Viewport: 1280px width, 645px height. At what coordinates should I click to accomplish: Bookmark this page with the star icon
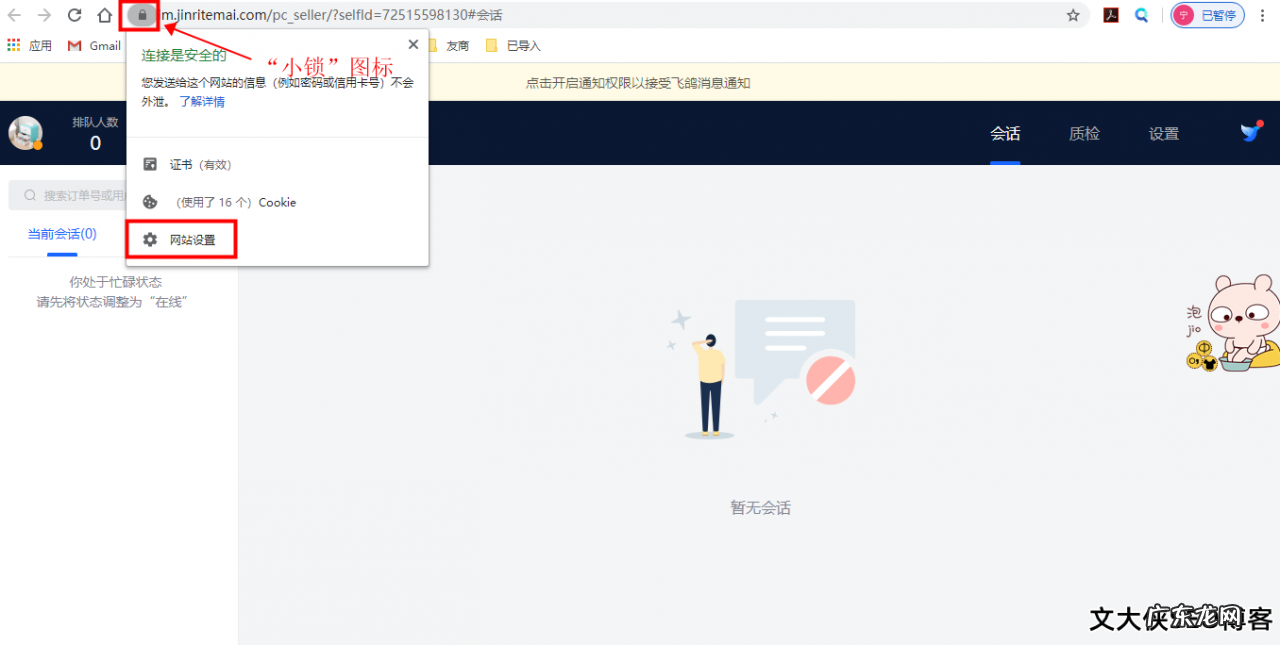pyautogui.click(x=1073, y=15)
